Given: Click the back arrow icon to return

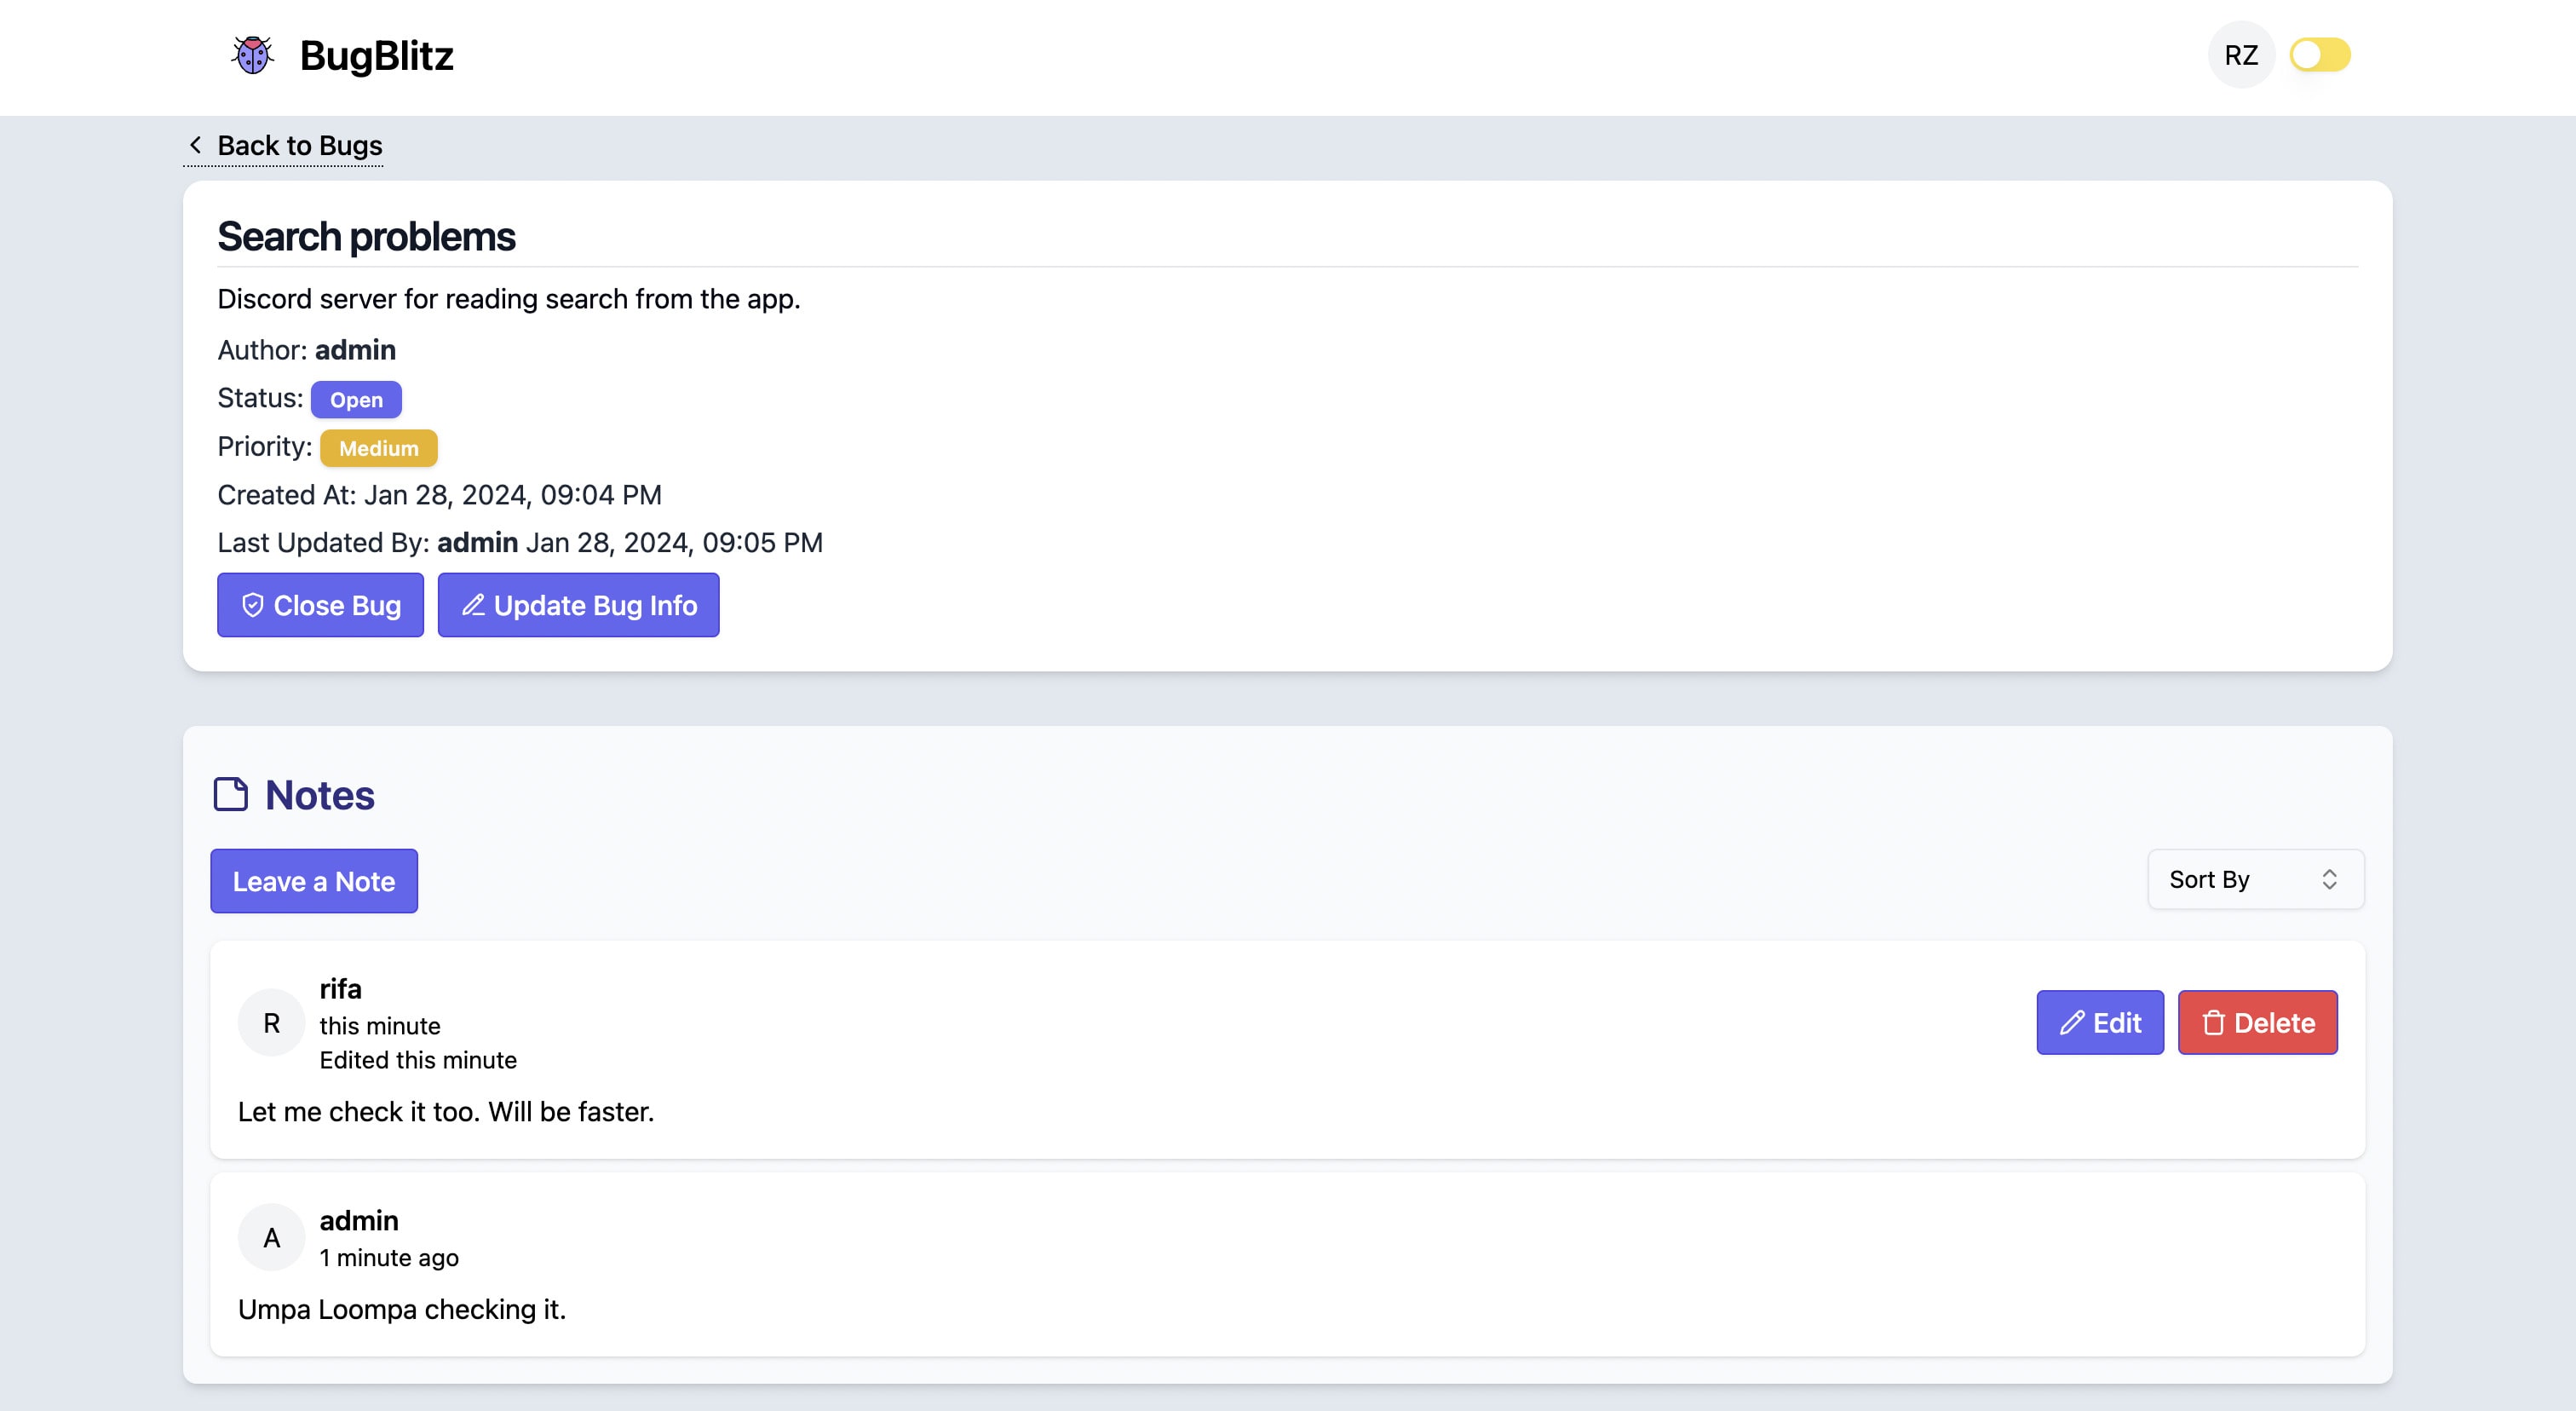Looking at the screenshot, I should [196, 146].
